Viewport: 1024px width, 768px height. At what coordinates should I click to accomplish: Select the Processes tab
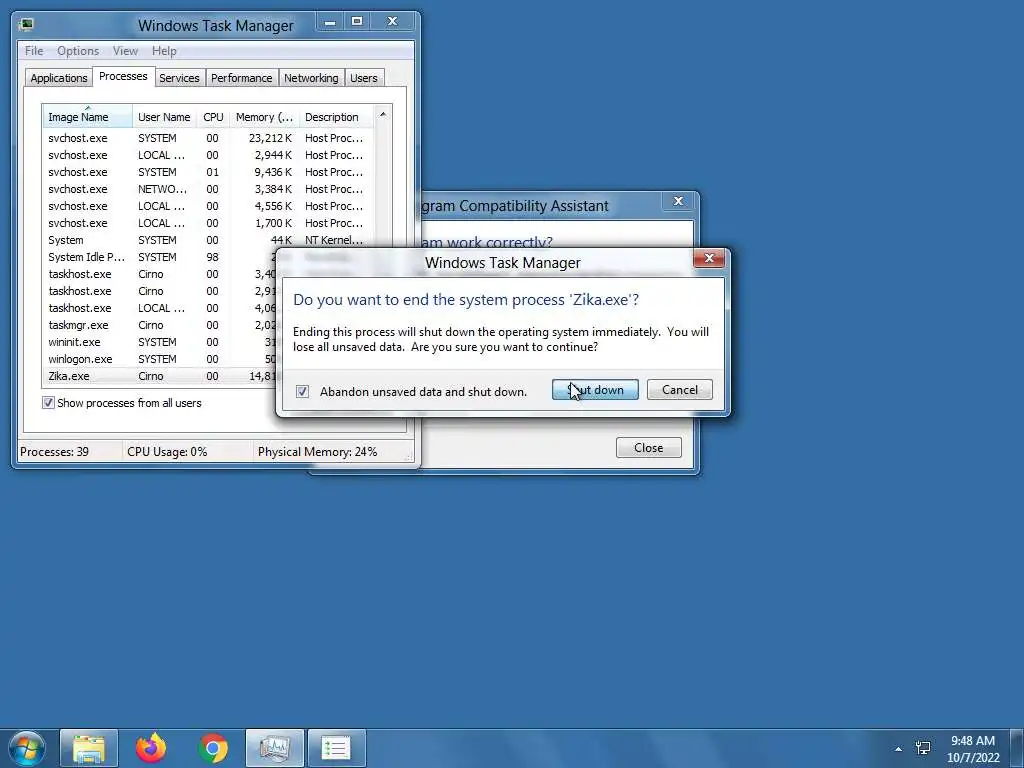tap(123, 76)
